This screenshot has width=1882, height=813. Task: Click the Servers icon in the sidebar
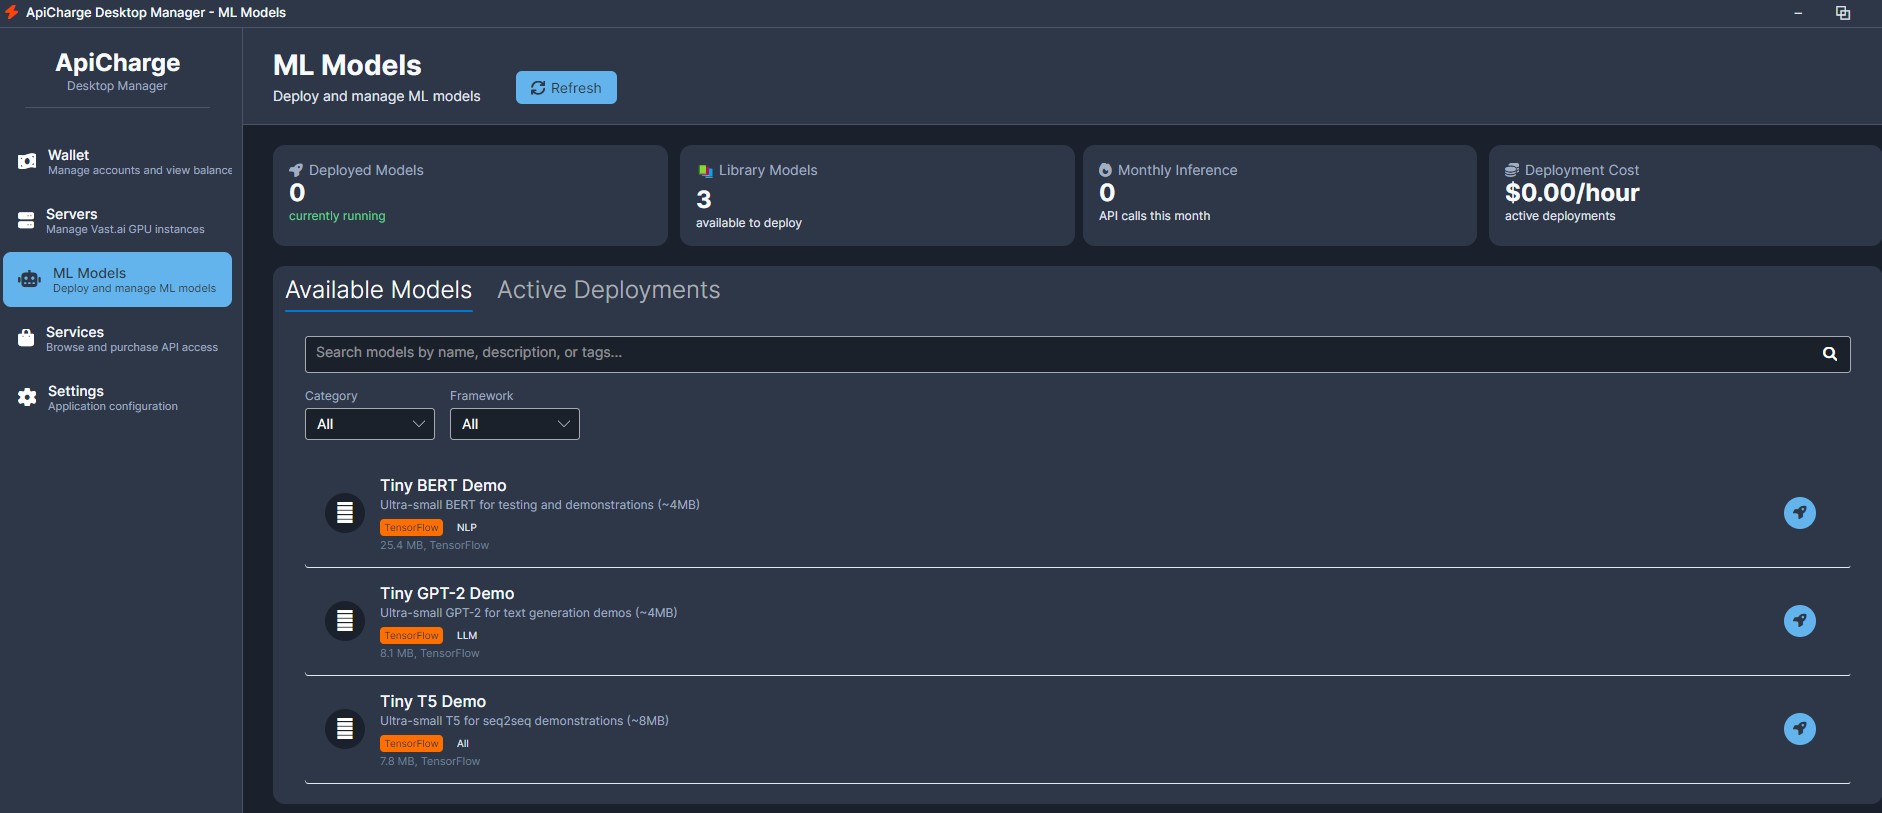click(27, 221)
